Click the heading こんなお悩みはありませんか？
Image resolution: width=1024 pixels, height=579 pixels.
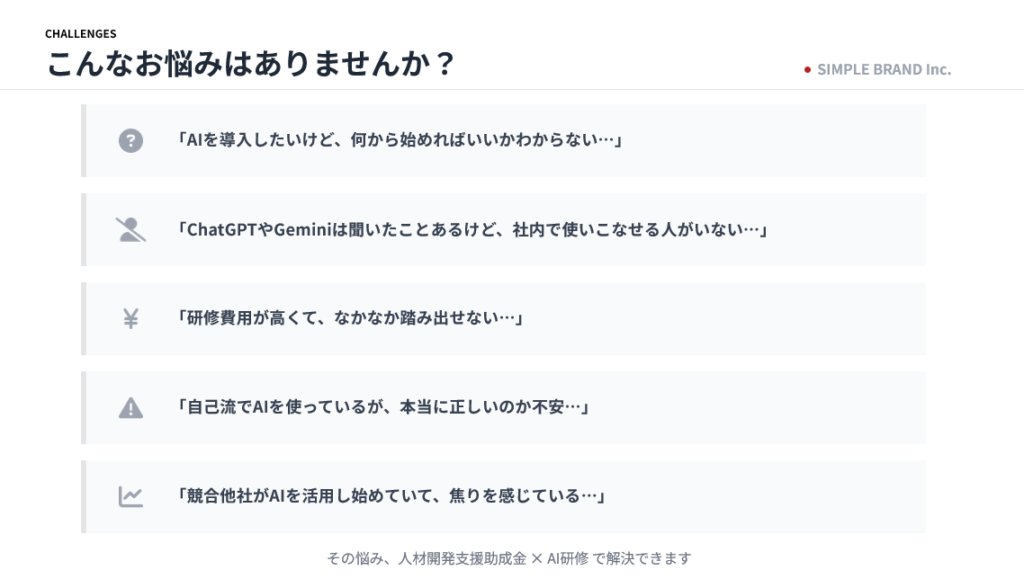point(251,64)
